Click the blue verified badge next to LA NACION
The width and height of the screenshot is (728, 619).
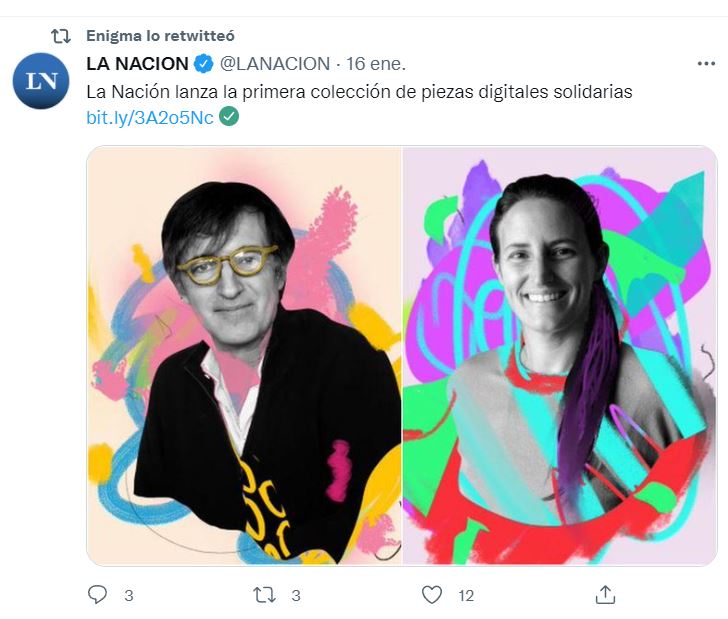[x=203, y=64]
